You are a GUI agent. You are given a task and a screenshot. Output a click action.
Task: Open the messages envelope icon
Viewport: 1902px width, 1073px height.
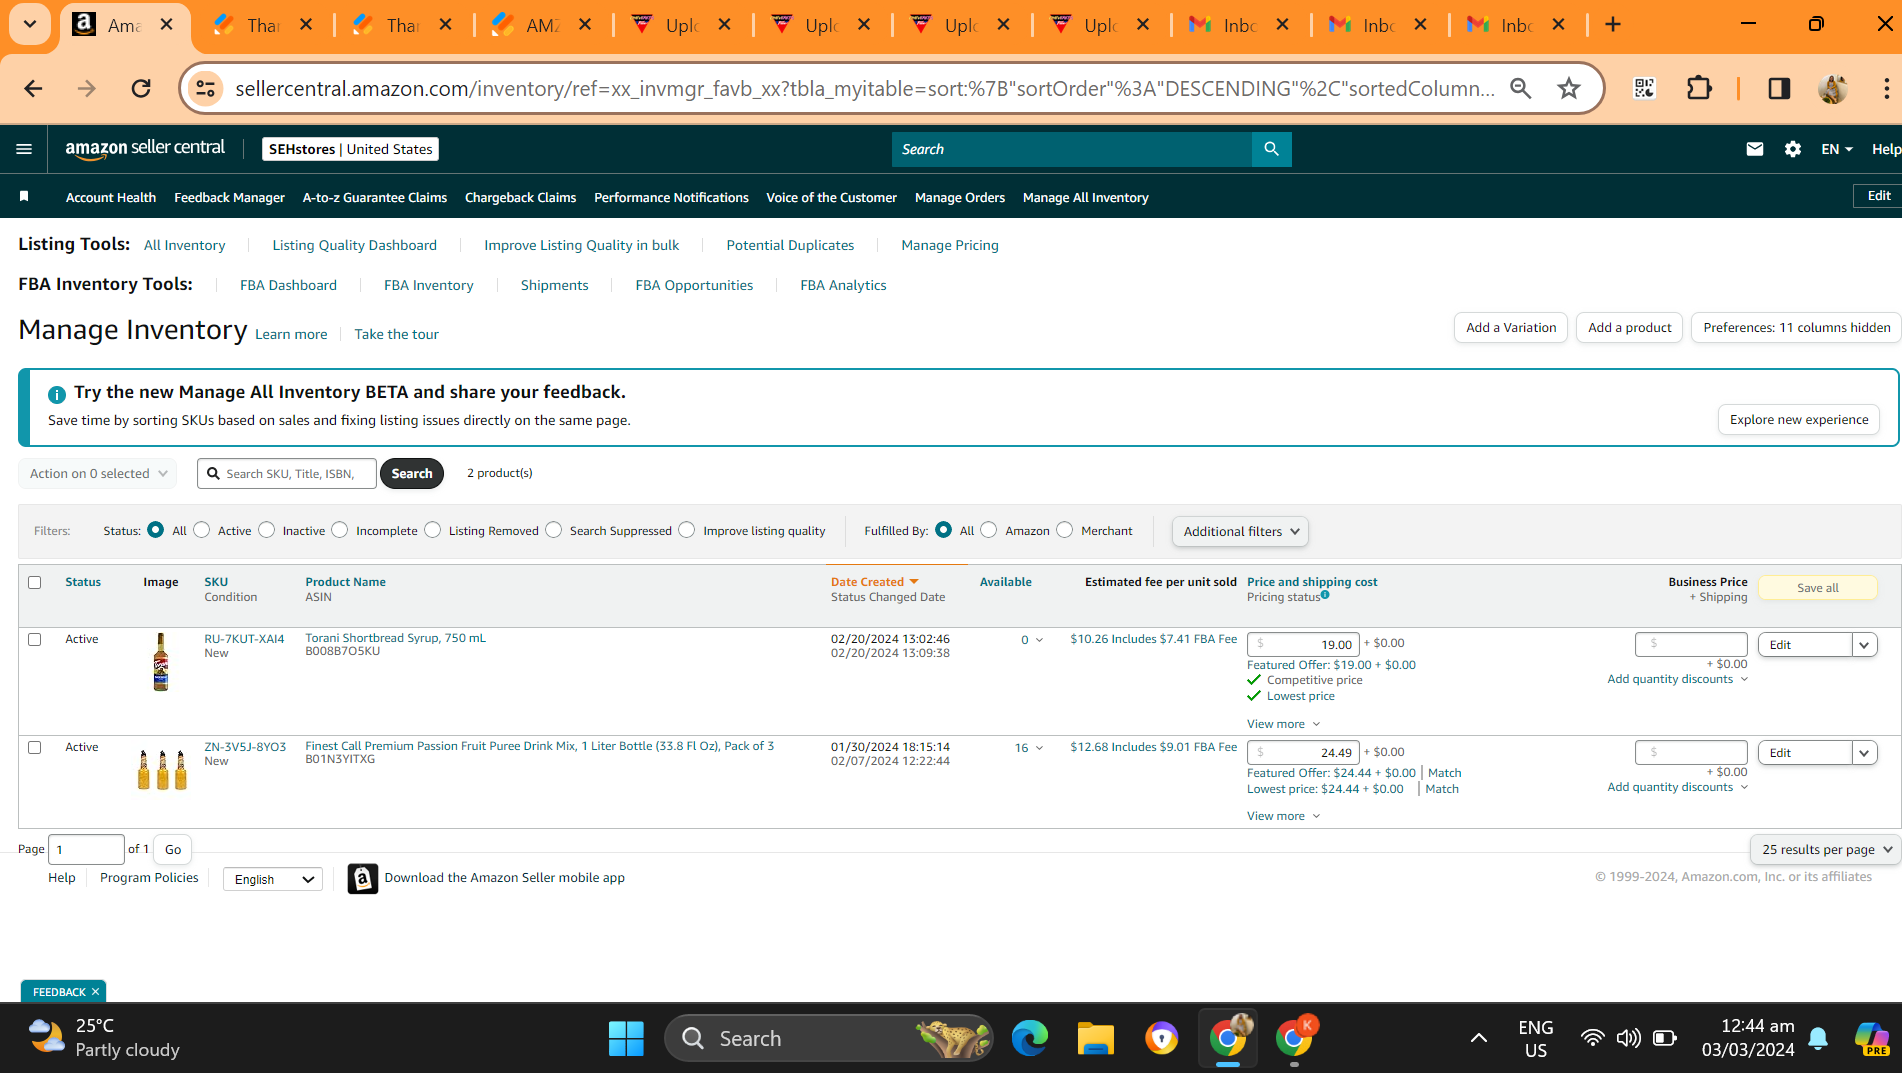click(1754, 149)
